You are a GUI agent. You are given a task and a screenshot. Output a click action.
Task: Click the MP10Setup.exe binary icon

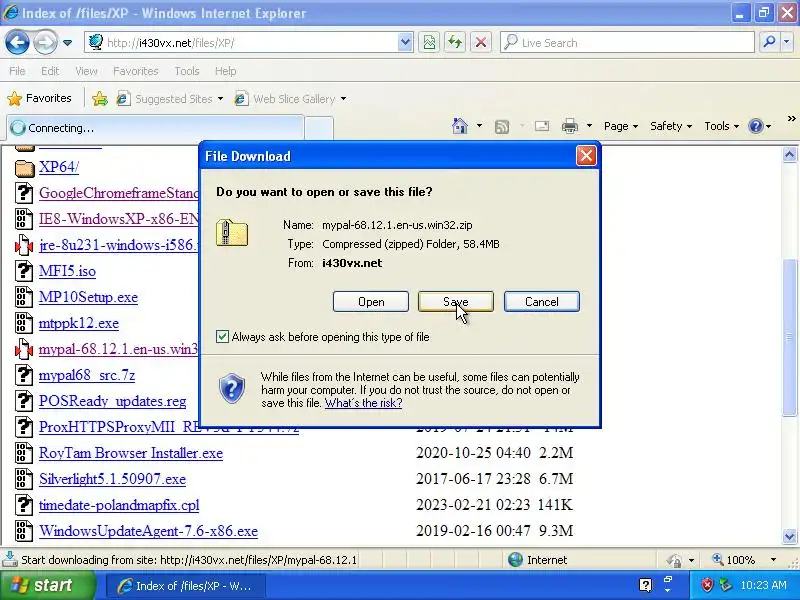click(x=23, y=297)
